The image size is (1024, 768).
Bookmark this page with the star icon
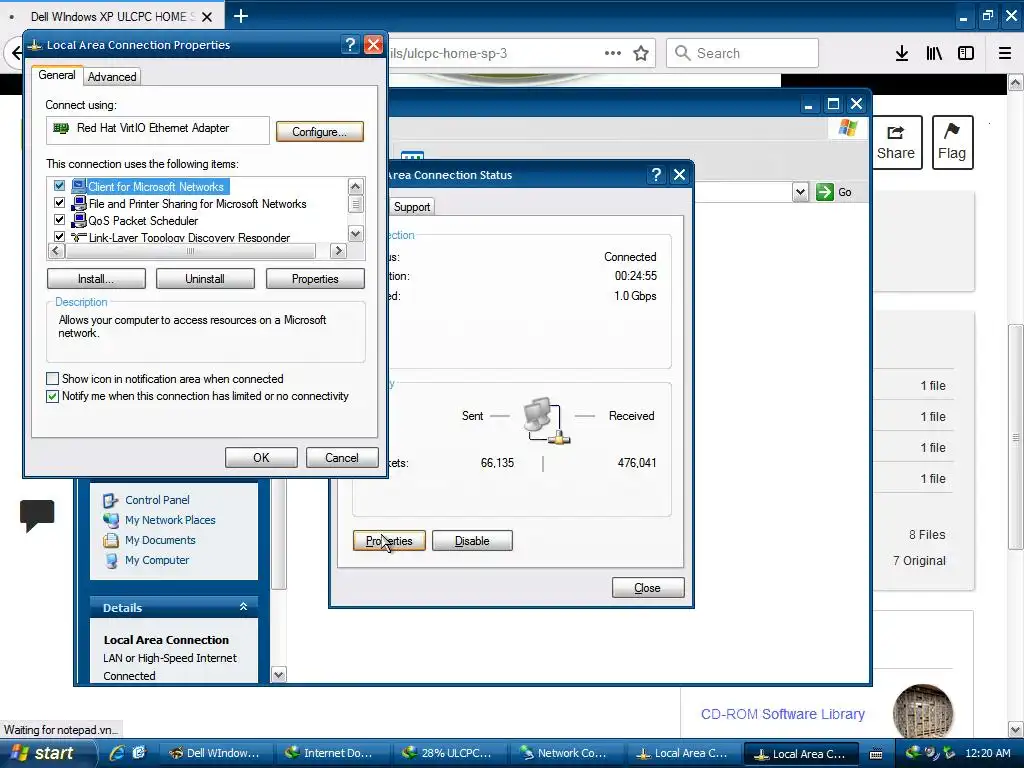[641, 53]
